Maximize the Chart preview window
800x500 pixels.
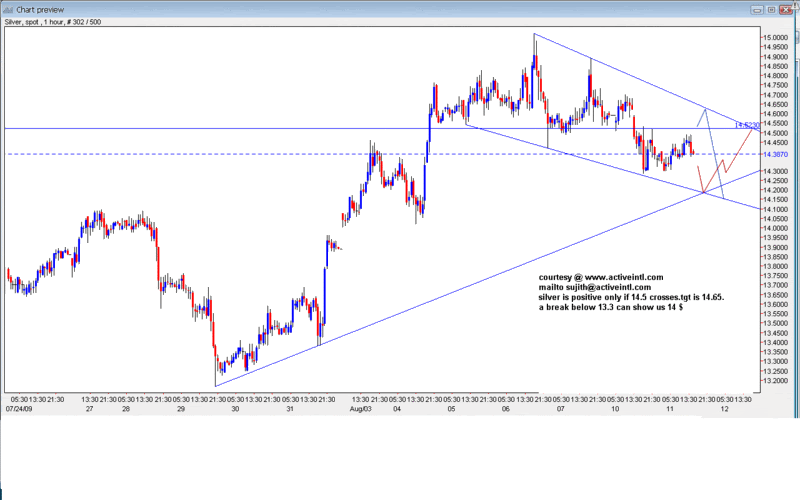pyautogui.click(x=774, y=8)
